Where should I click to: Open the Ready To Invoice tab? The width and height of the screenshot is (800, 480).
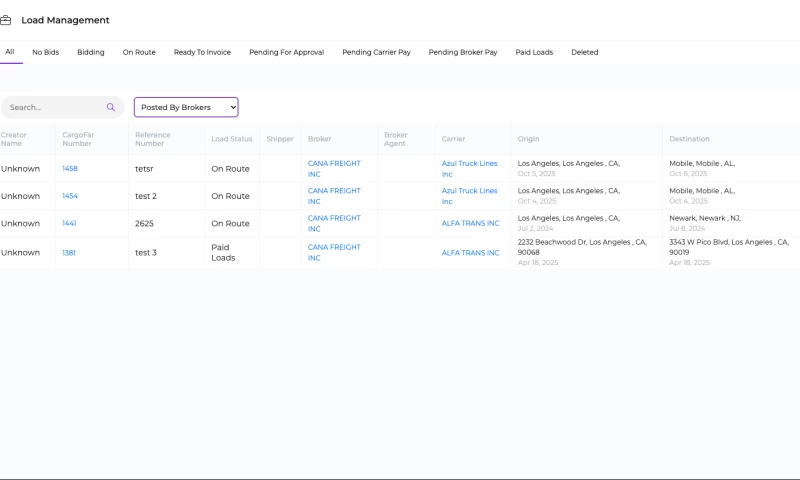click(x=202, y=52)
